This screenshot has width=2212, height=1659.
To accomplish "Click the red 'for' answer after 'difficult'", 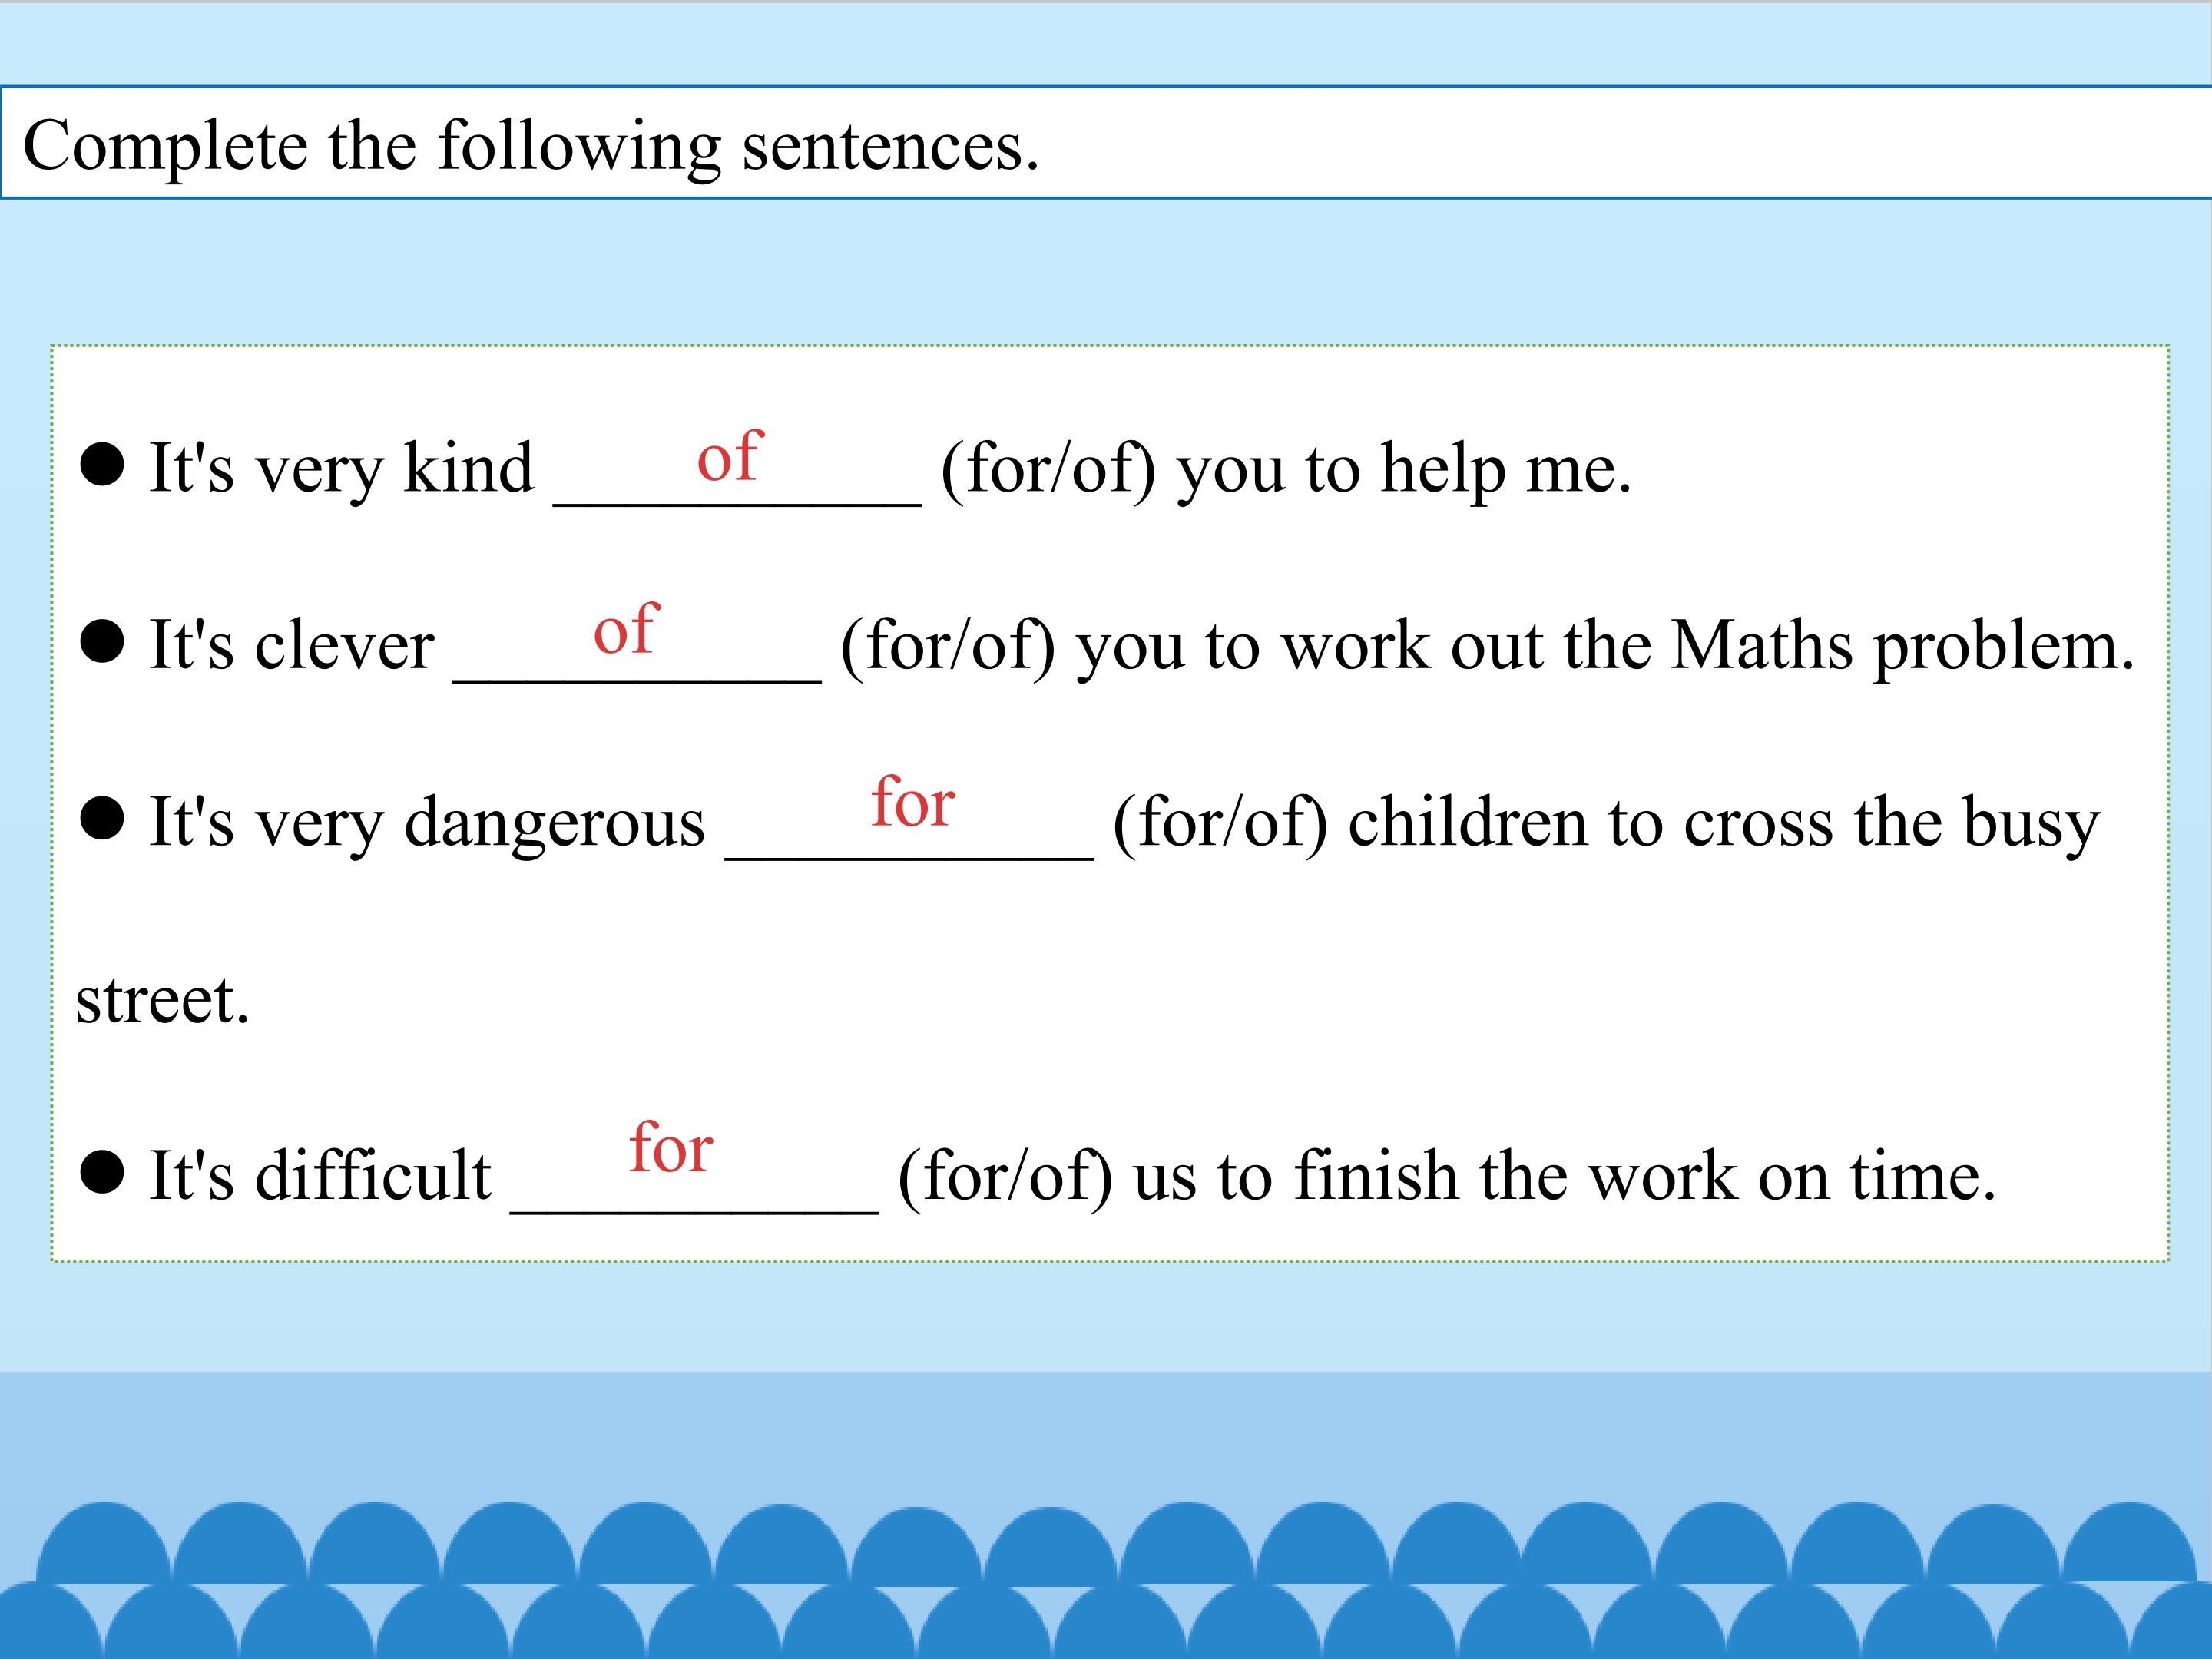I will coord(671,1147).
